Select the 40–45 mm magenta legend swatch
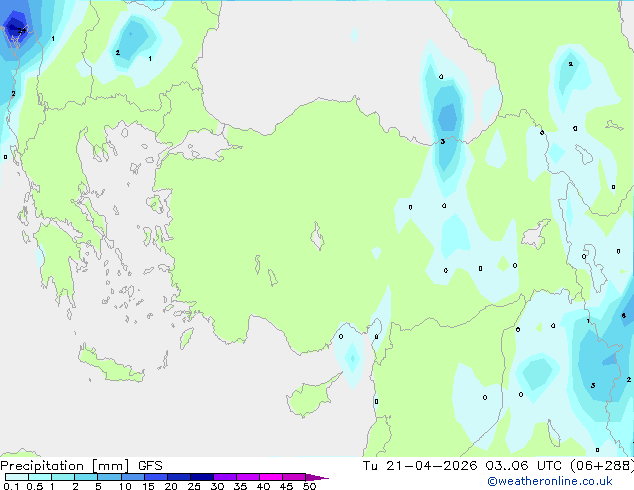 click(x=271, y=477)
